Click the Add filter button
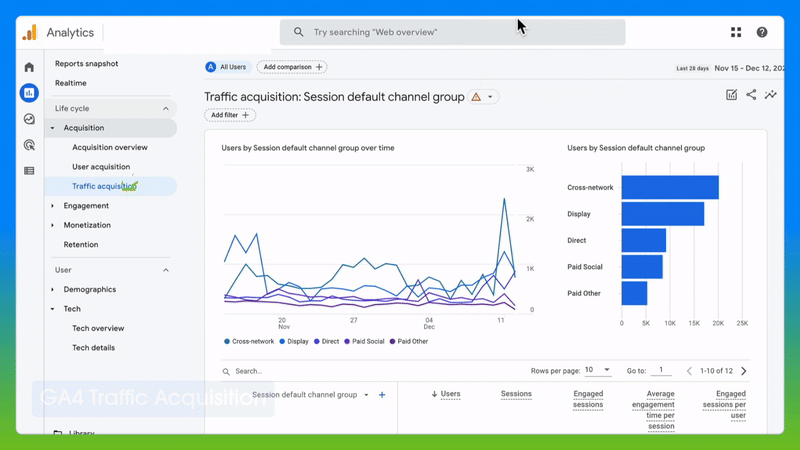This screenshot has height=450, width=800. (x=230, y=115)
